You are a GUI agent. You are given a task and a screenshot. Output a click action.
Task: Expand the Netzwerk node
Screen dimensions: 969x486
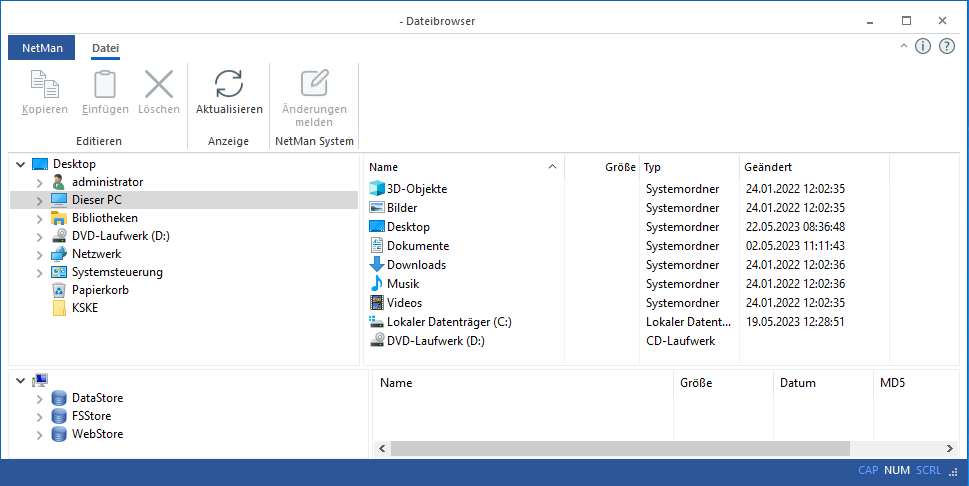pyautogui.click(x=40, y=255)
